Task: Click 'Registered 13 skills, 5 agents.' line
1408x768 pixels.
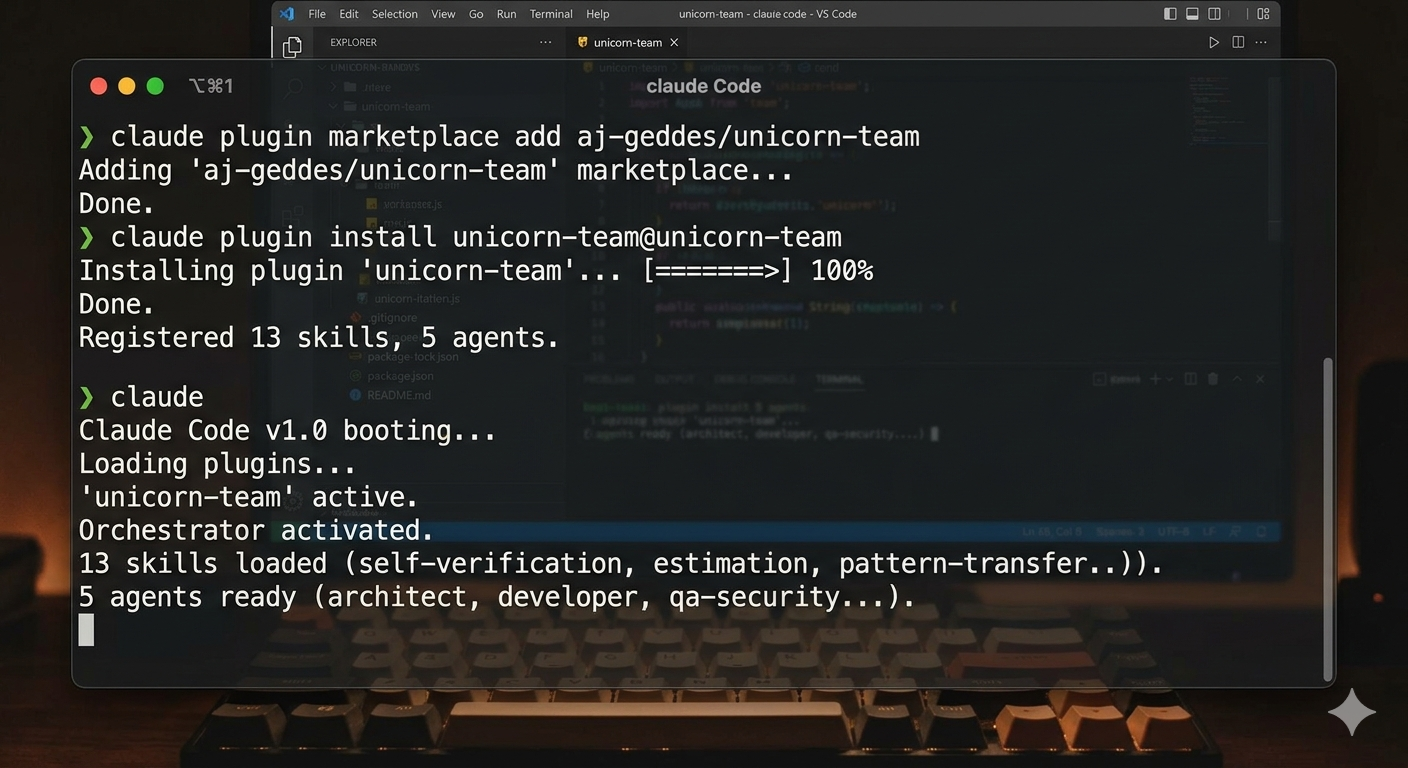Action: coord(319,338)
